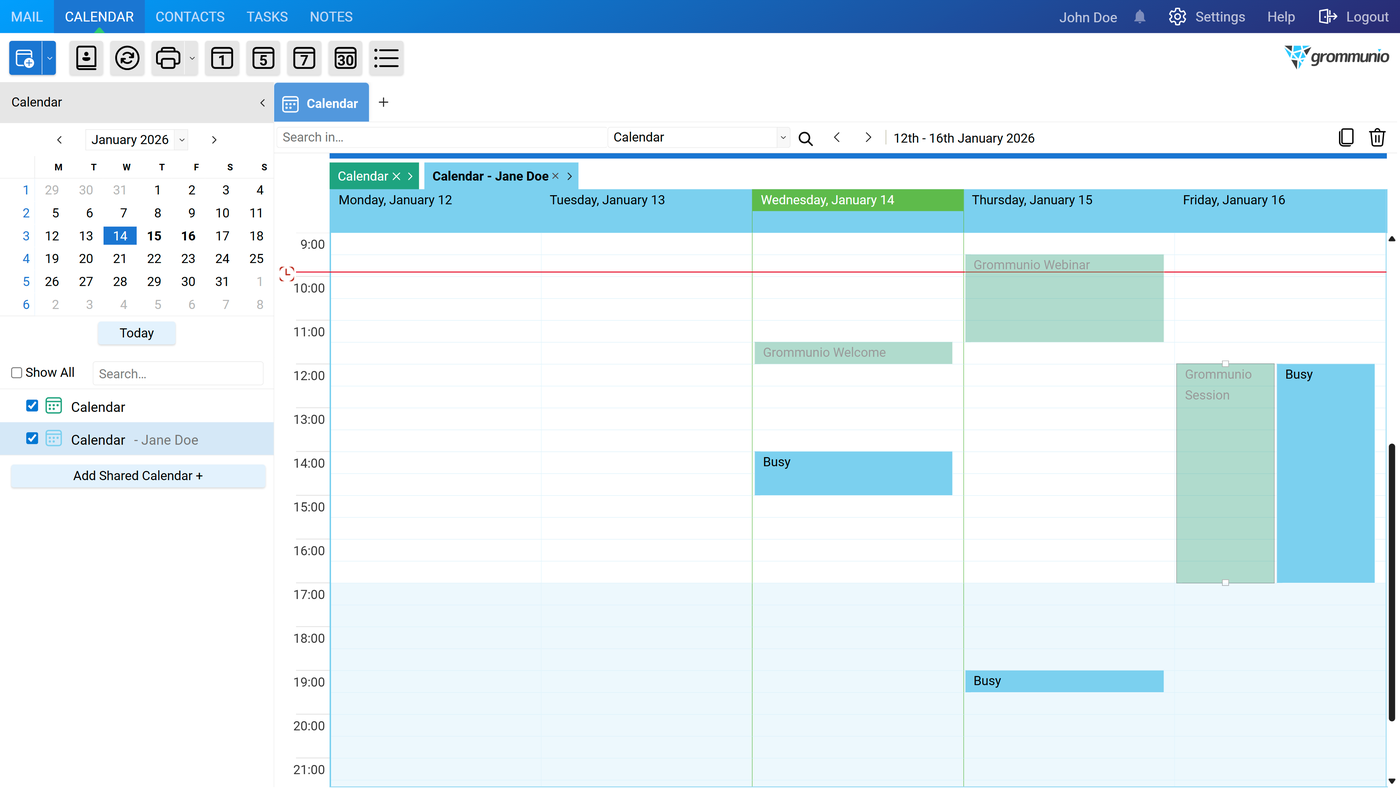Screen dimensions: 1400x788
Task: Uncheck Jane Doe's Calendar checkbox
Action: [x=32, y=438]
